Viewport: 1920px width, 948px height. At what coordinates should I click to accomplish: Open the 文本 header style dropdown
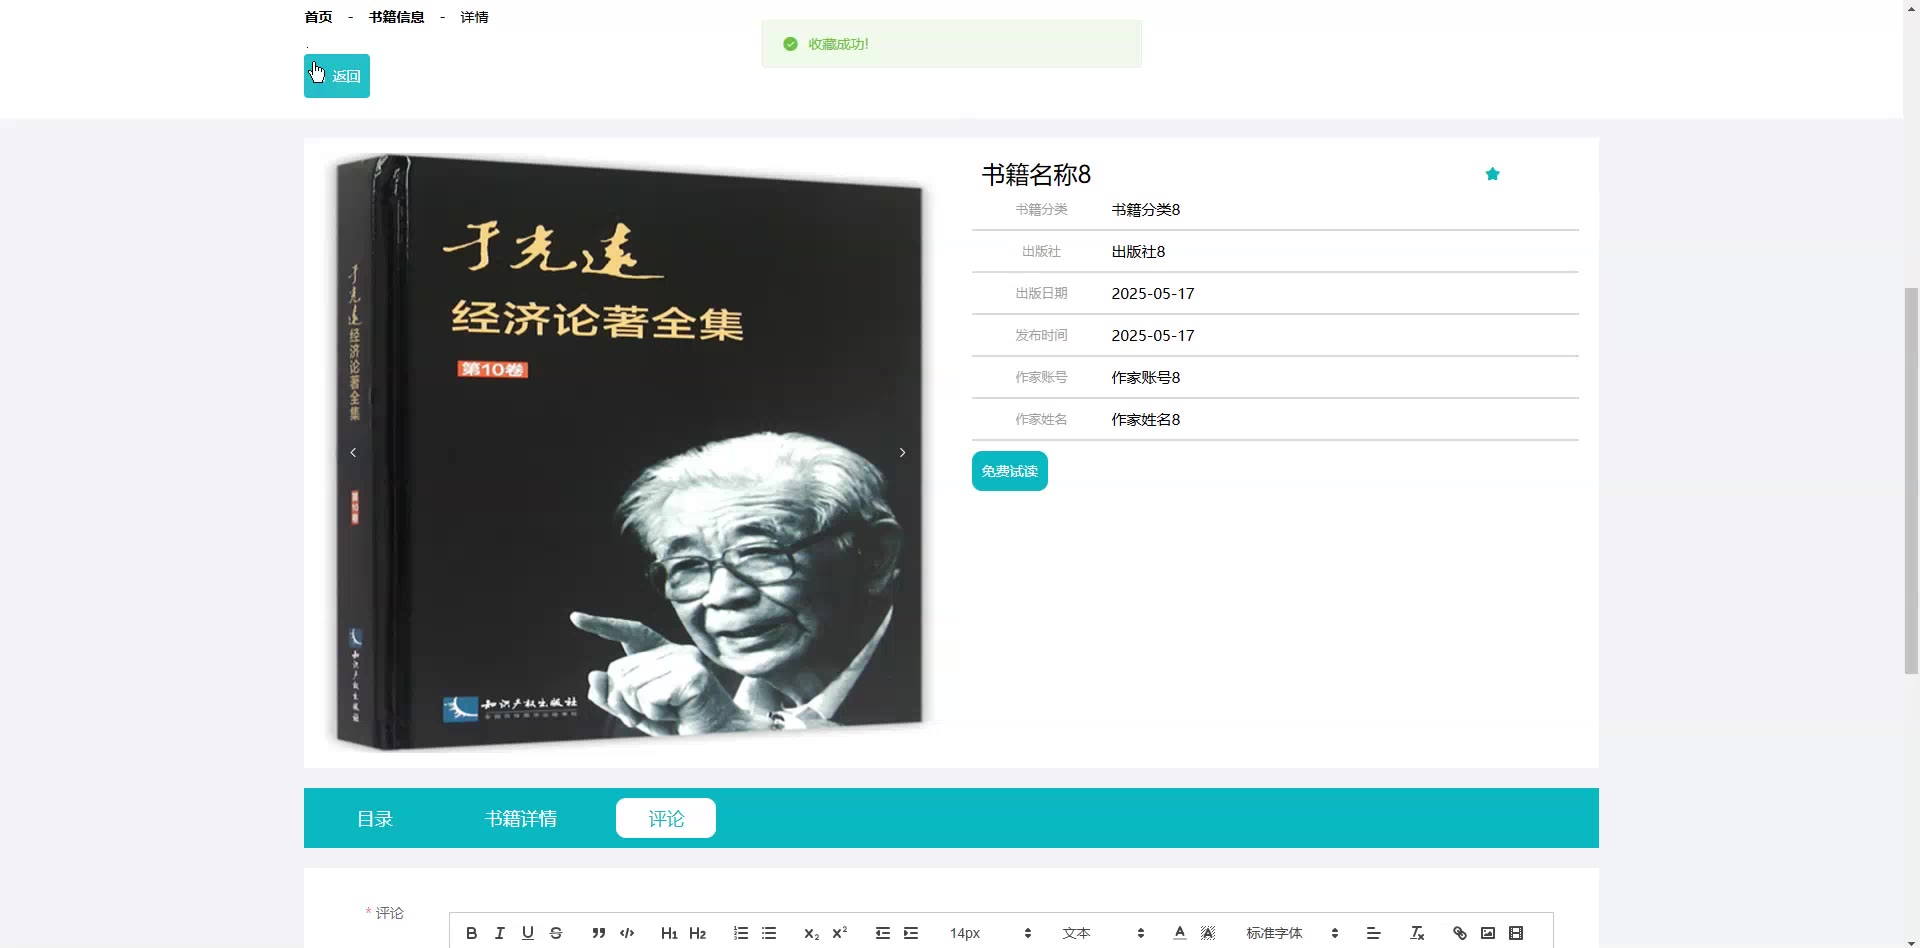coord(1103,933)
